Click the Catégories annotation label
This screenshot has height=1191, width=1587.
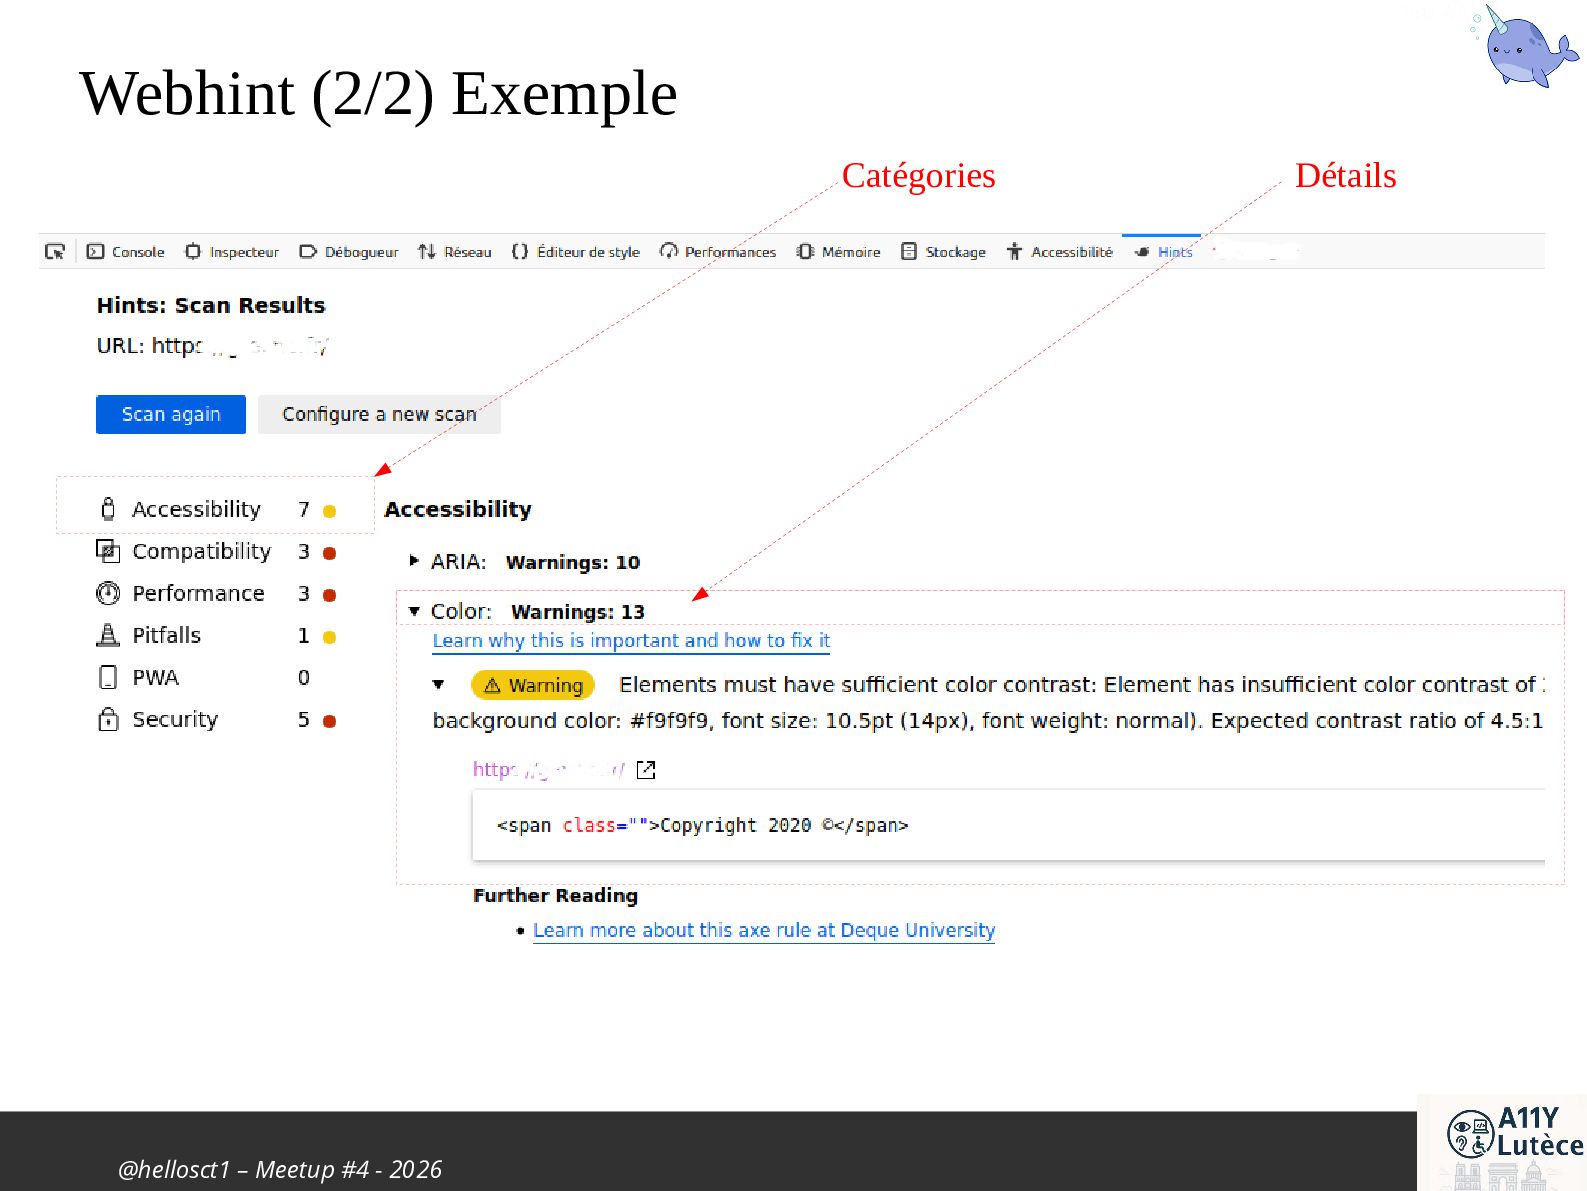[x=919, y=175]
